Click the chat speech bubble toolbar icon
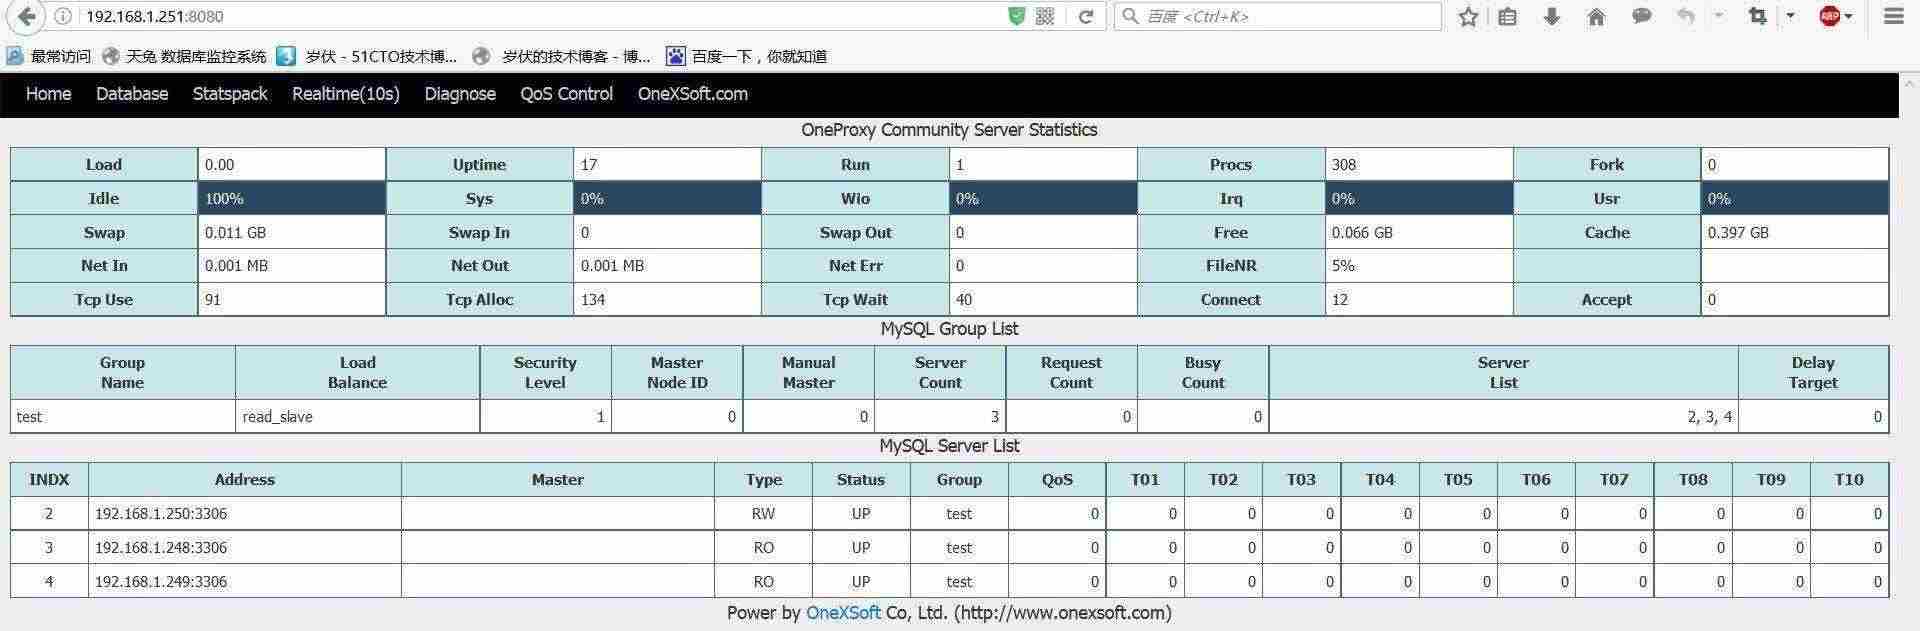 (x=1641, y=16)
